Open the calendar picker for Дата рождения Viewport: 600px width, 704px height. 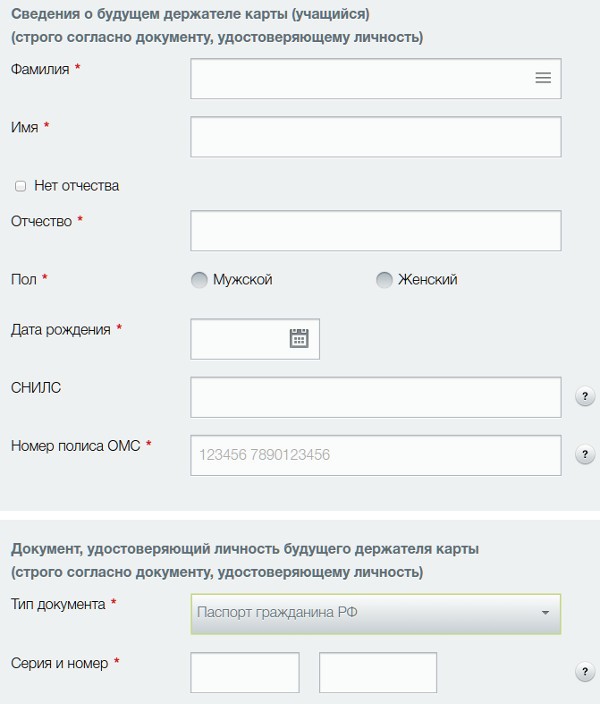(x=299, y=338)
